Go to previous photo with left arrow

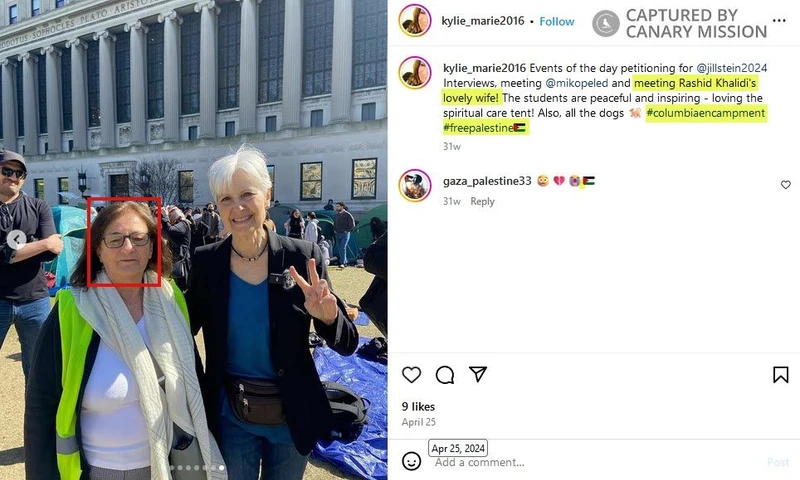pyautogui.click(x=16, y=239)
